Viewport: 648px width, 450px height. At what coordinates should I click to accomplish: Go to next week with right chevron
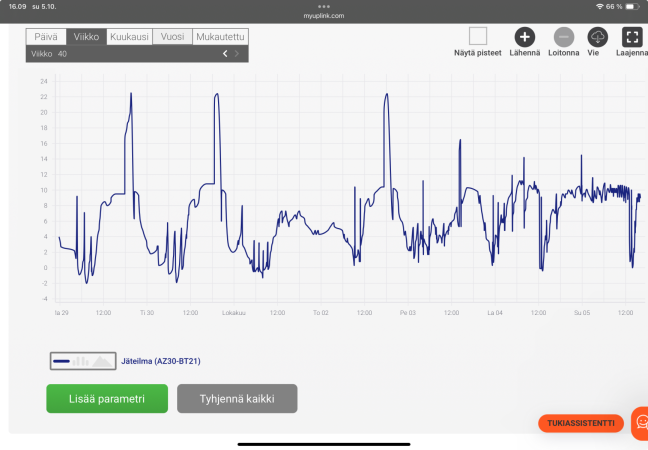237,54
